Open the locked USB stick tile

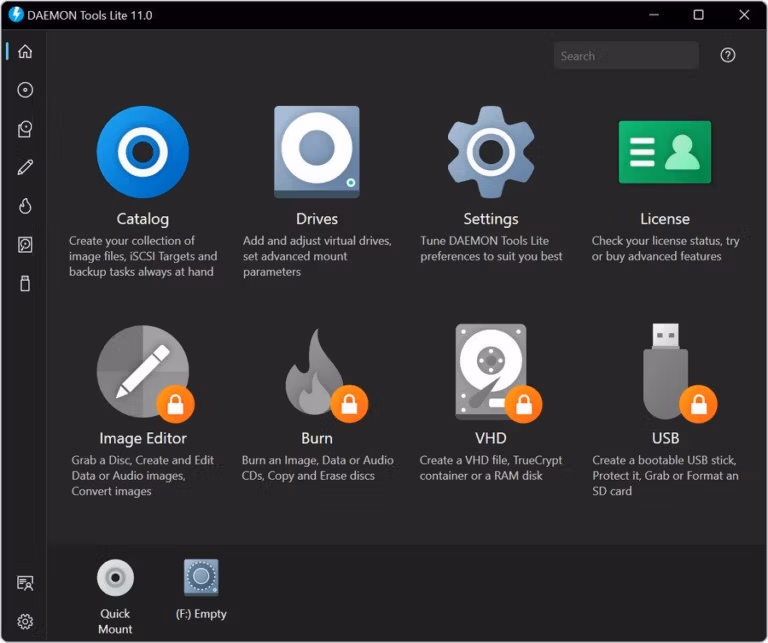(x=665, y=371)
